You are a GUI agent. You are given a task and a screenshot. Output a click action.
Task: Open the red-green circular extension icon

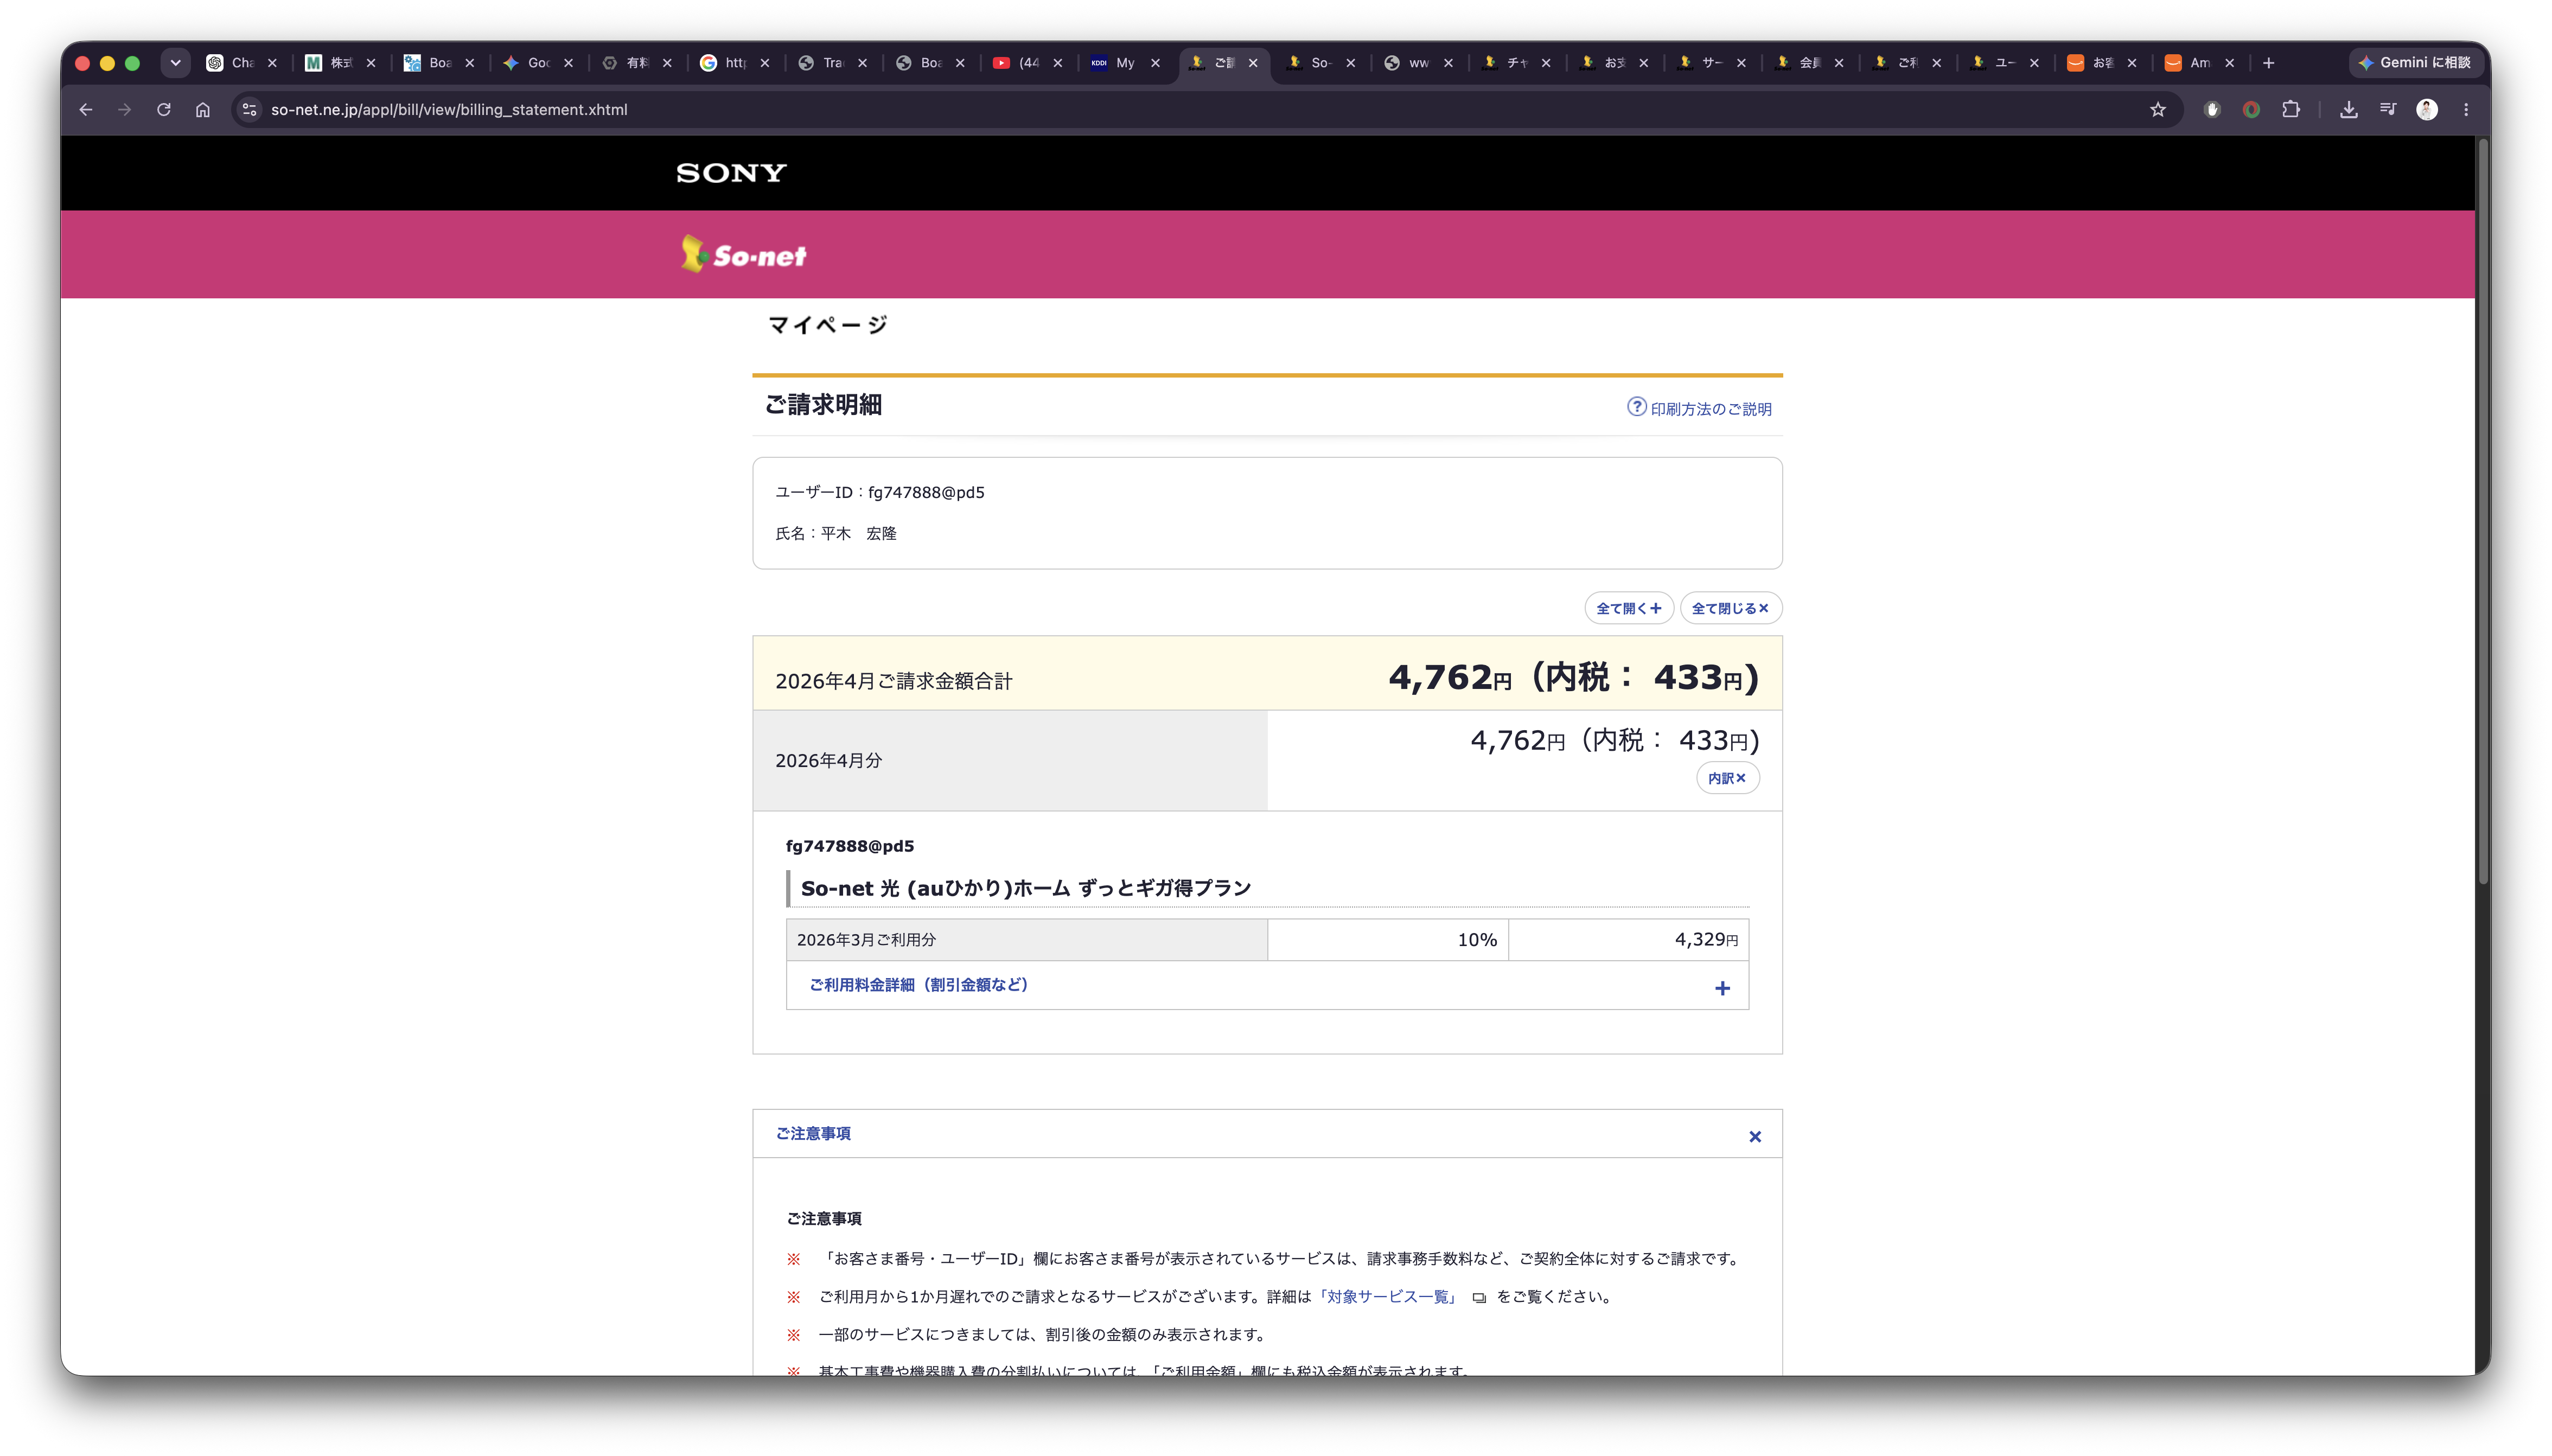(x=2251, y=110)
